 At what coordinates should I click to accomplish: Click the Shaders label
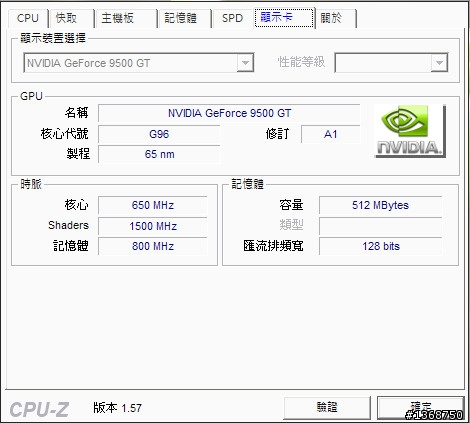[68, 225]
